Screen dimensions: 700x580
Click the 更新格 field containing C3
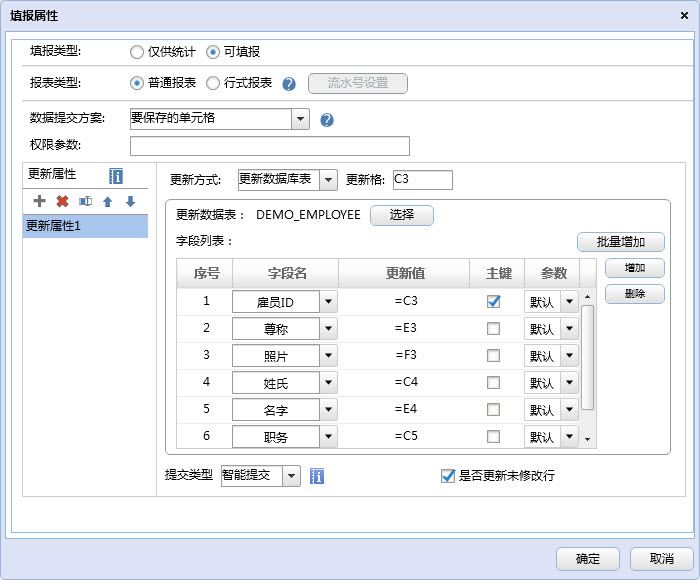pyautogui.click(x=423, y=180)
